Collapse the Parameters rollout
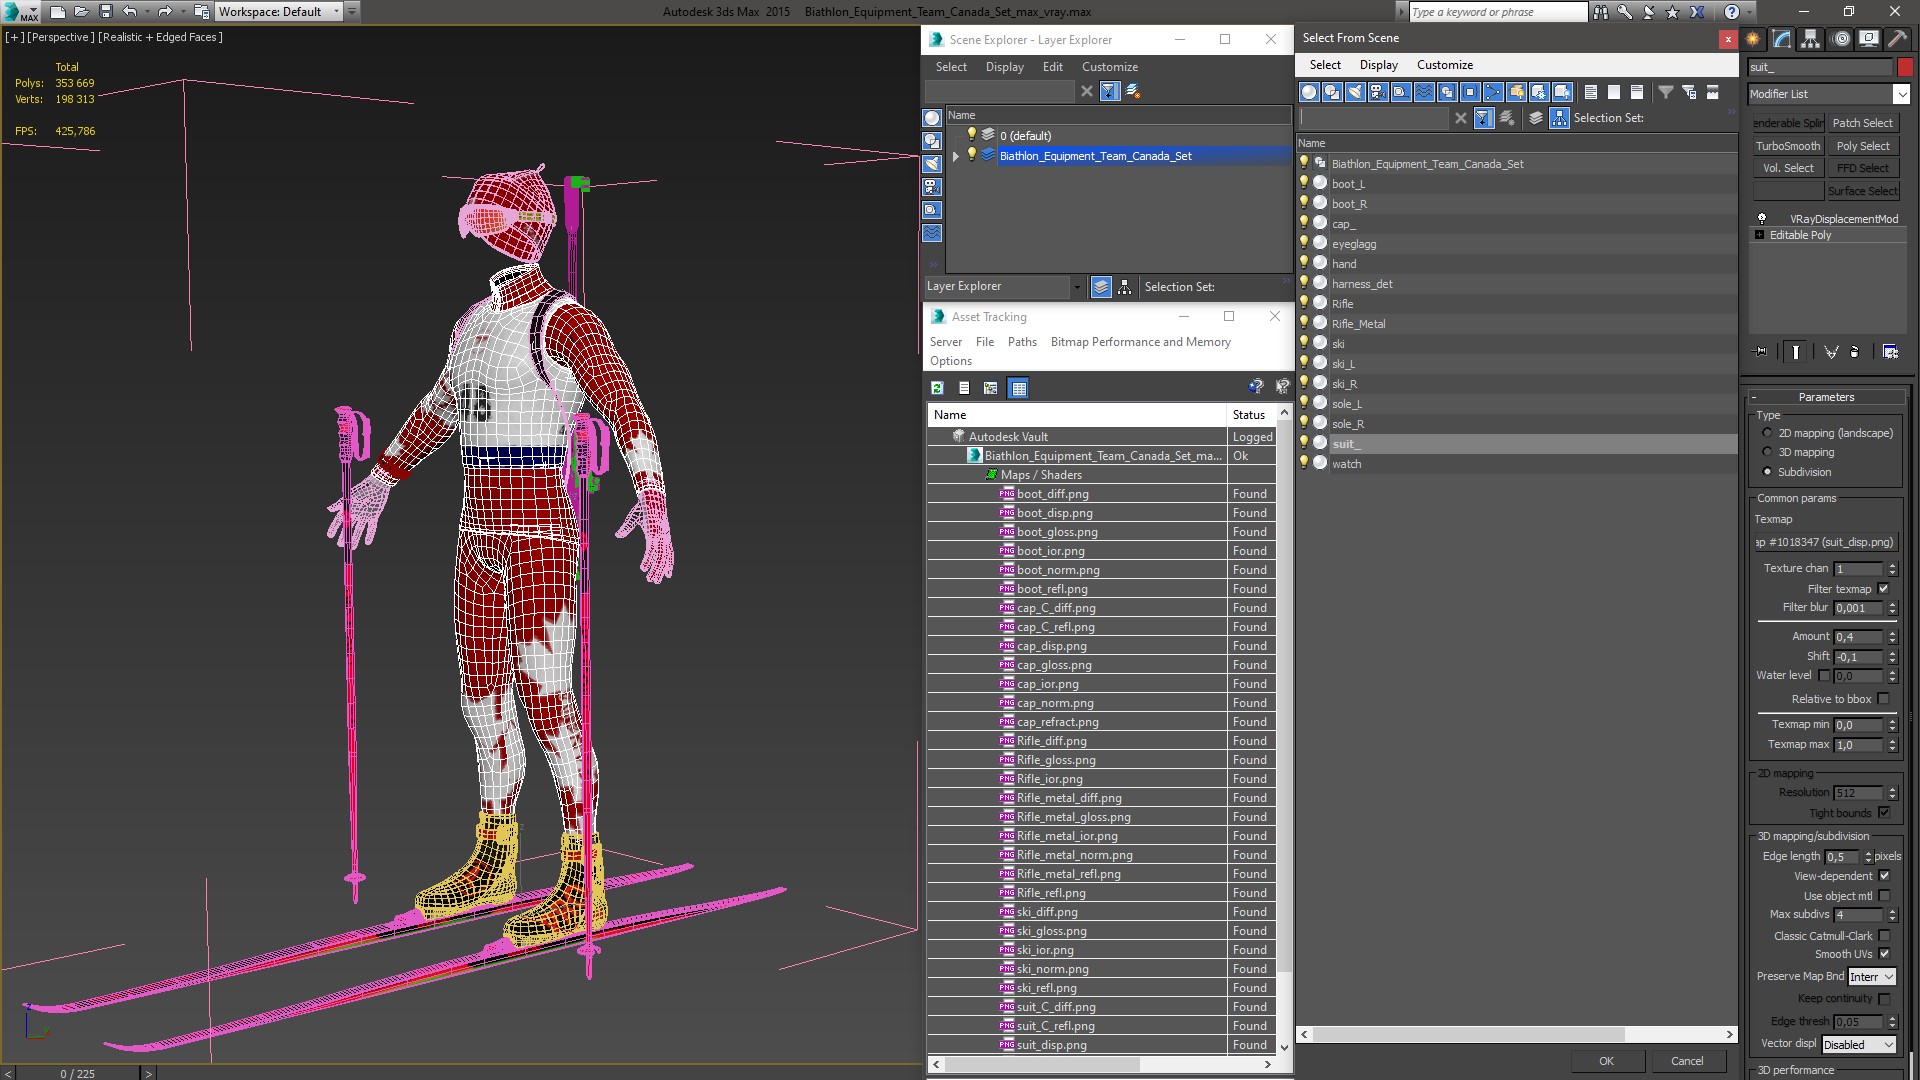This screenshot has width=1920, height=1080. [x=1826, y=397]
